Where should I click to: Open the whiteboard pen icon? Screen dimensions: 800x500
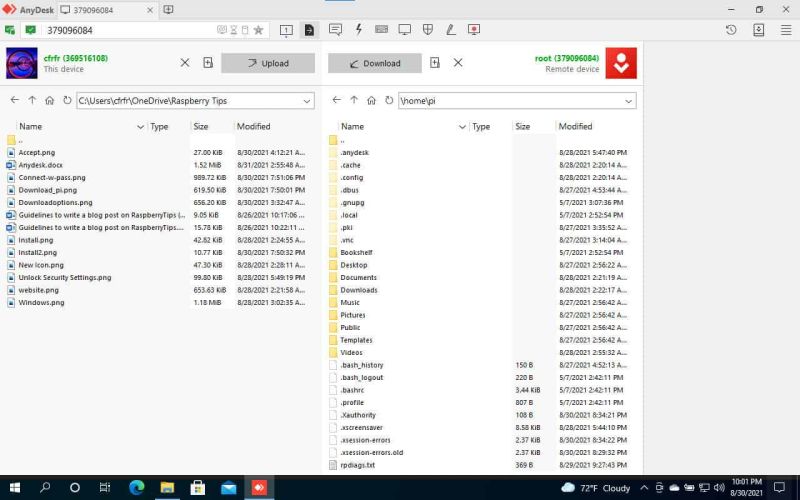coord(451,30)
